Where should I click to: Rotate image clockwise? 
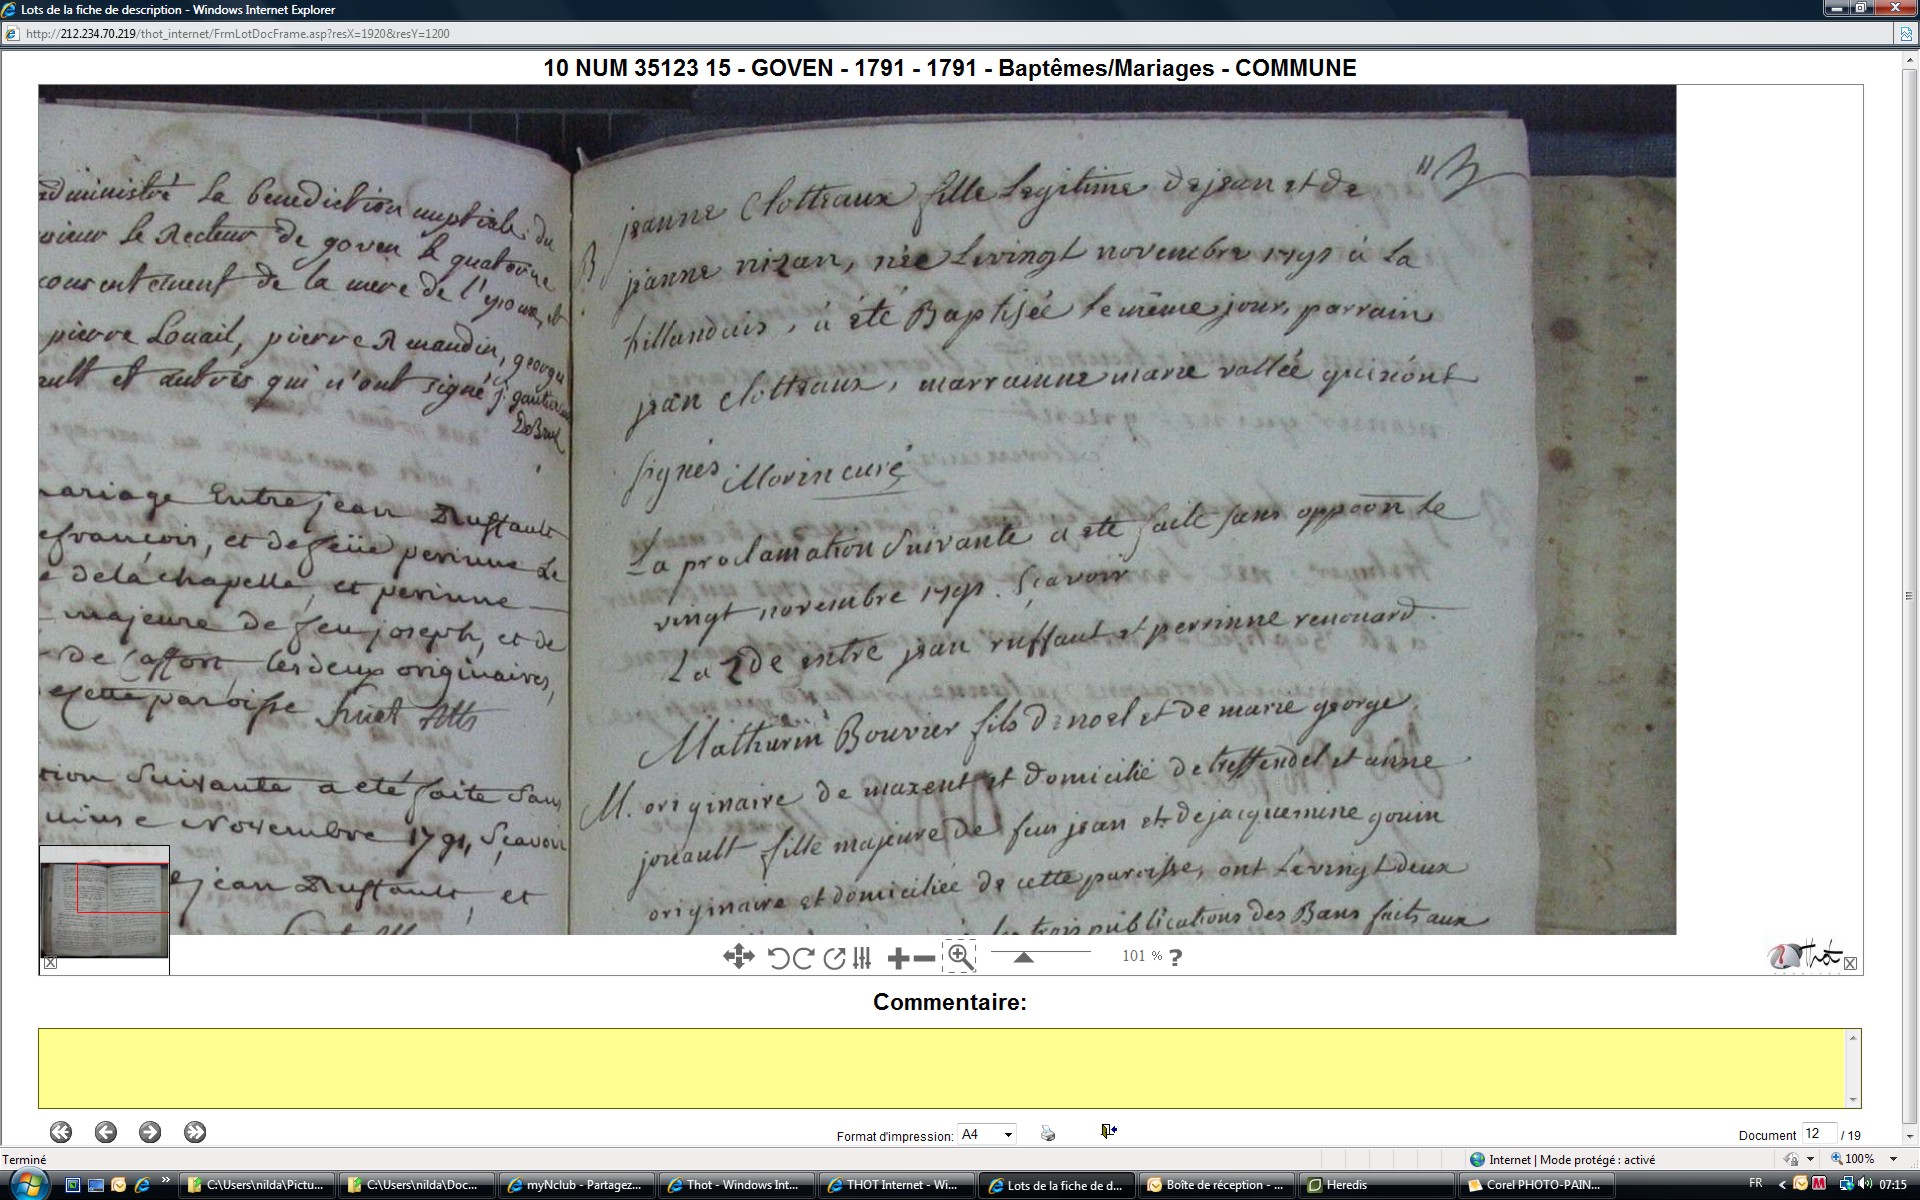pos(803,958)
